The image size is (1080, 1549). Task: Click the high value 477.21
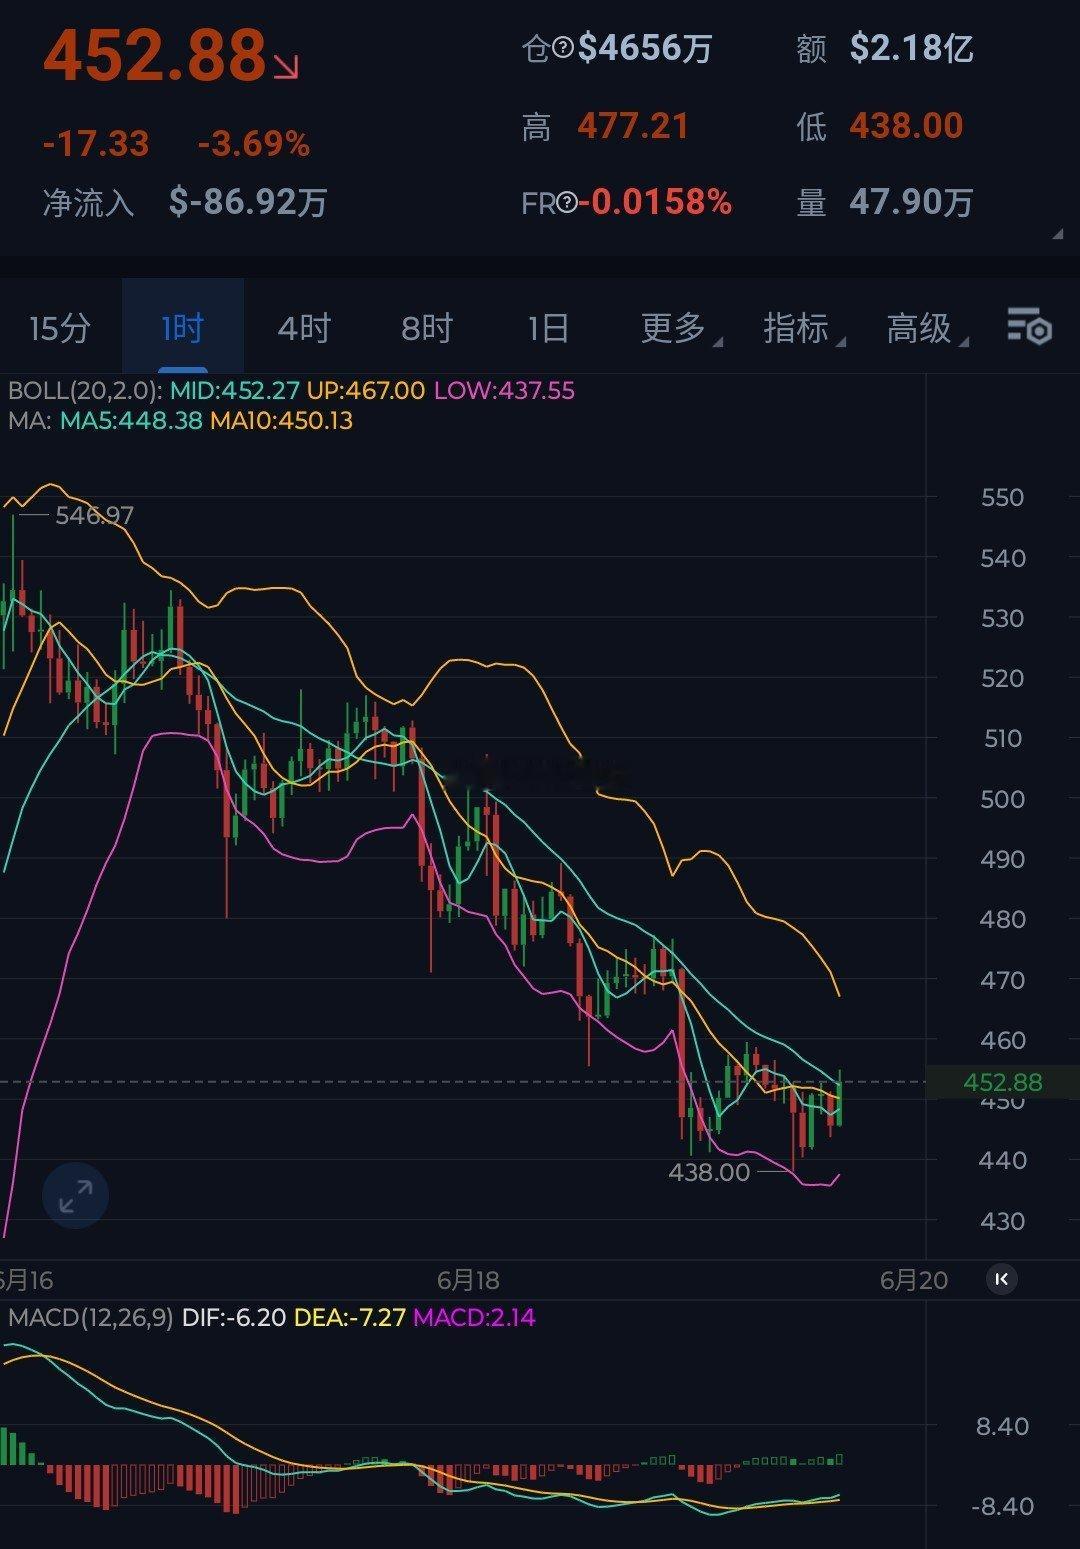point(633,126)
